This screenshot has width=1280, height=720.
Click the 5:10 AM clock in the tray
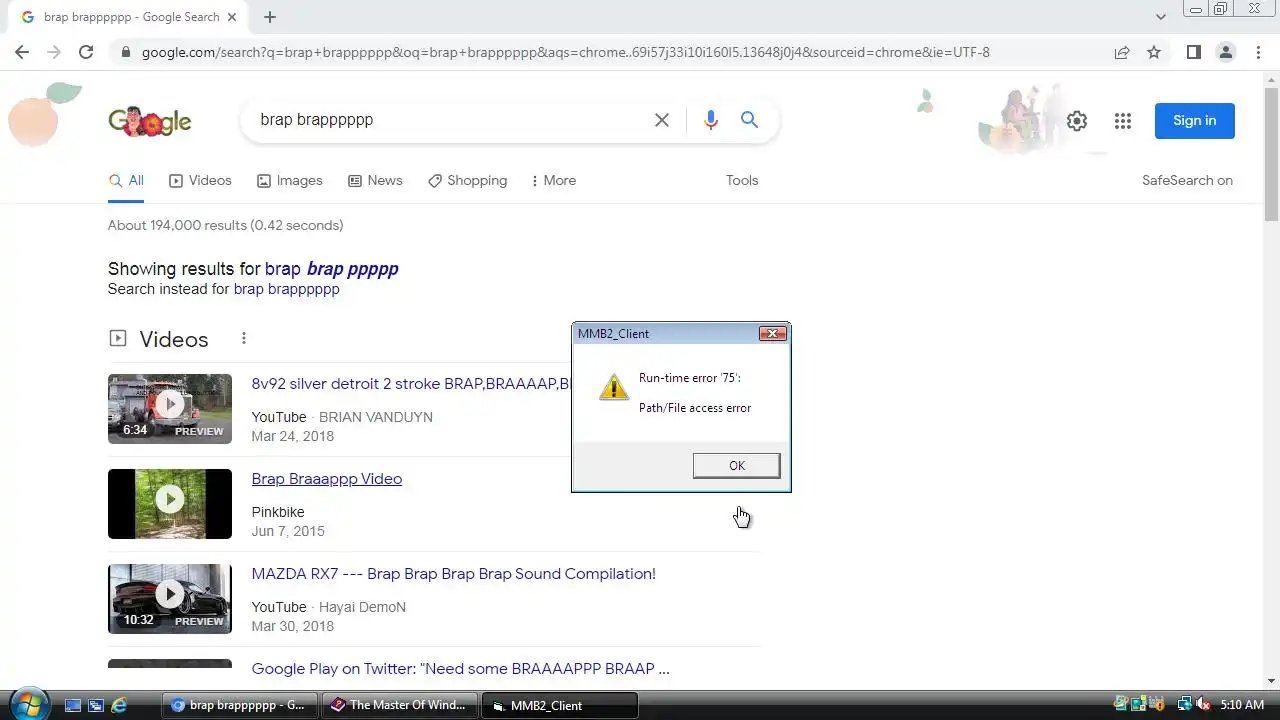[x=1242, y=705]
